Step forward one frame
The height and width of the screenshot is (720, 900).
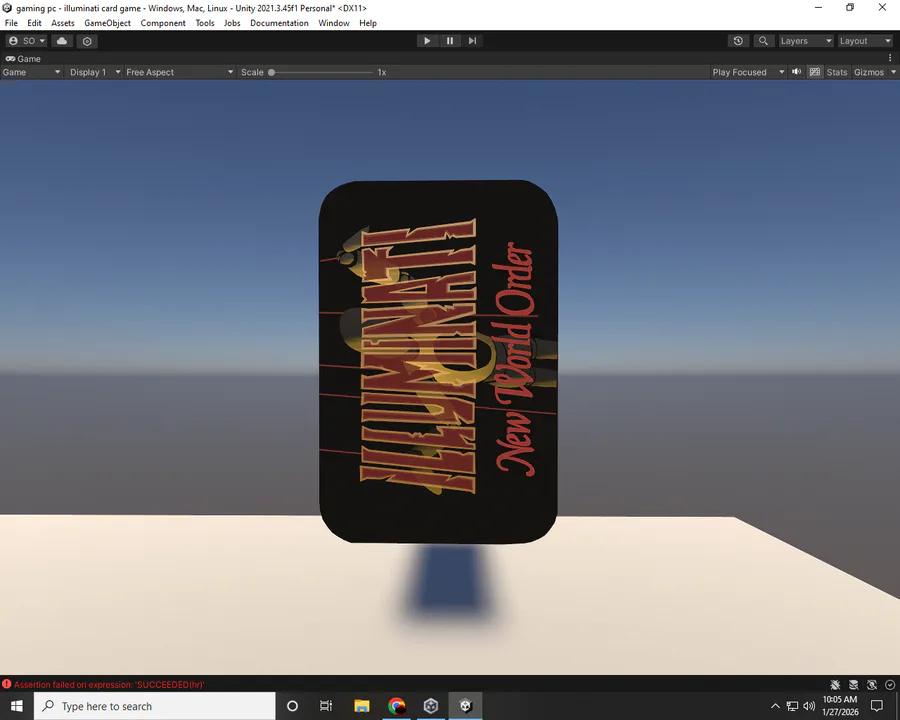tap(472, 41)
